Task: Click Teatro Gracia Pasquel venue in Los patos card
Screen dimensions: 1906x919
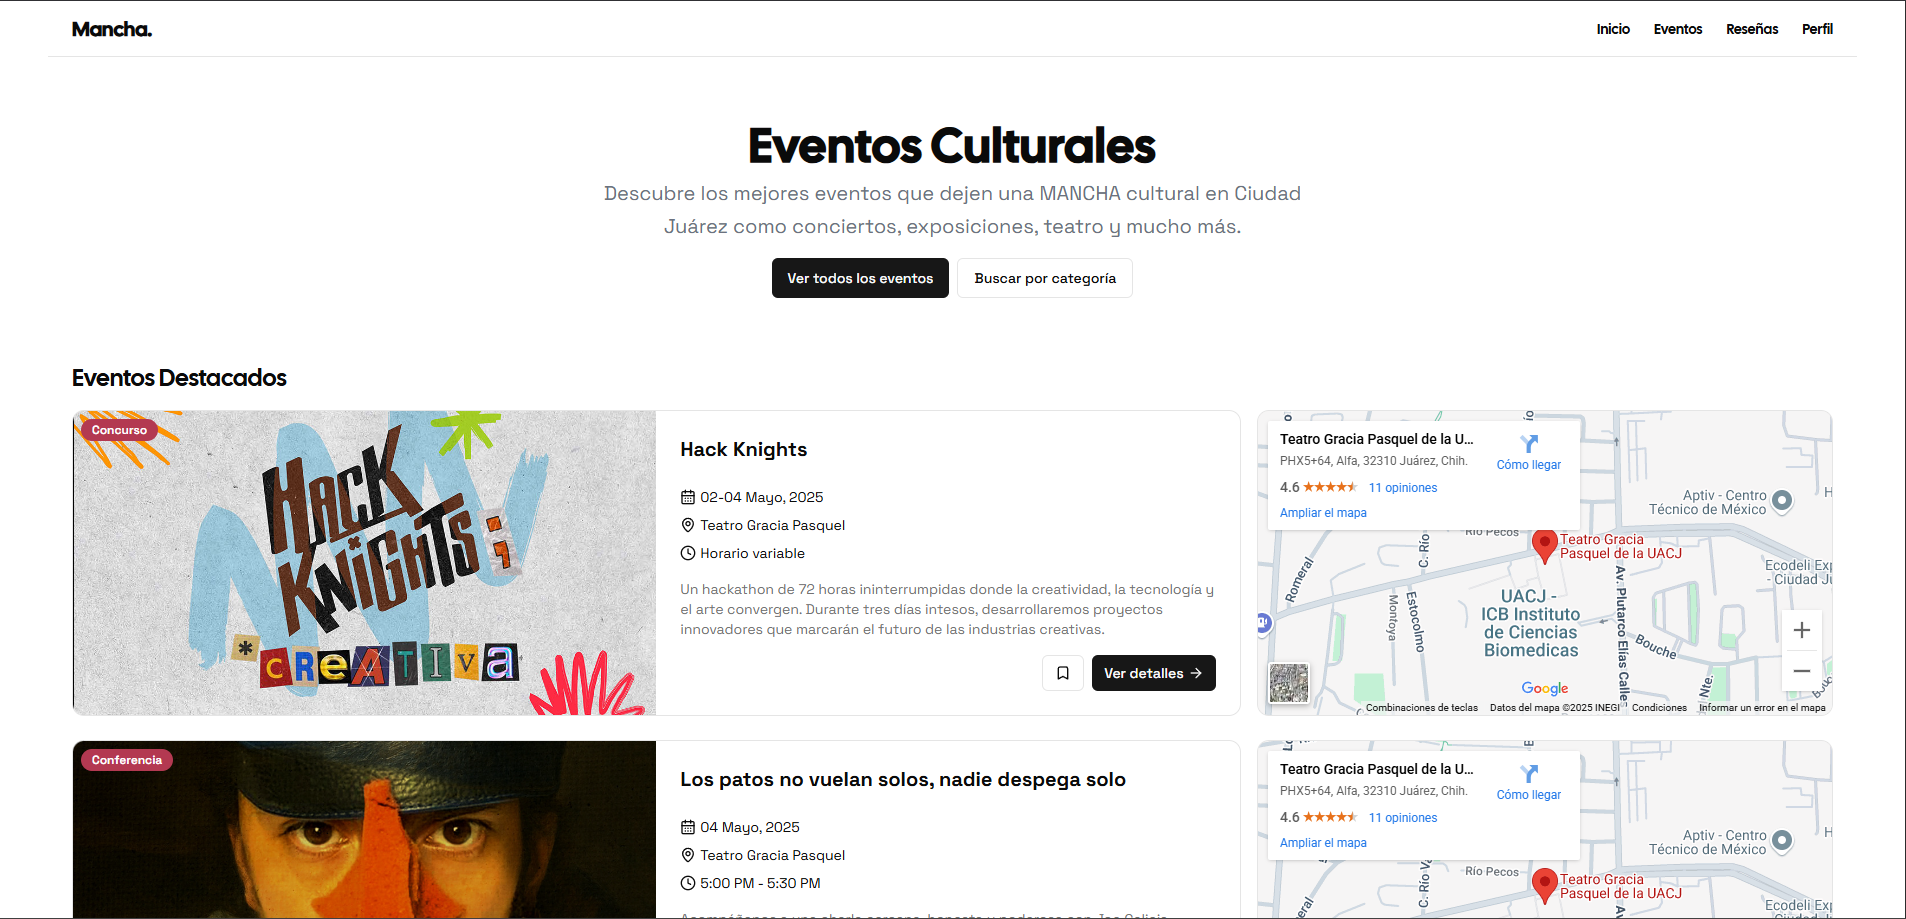Action: point(772,855)
